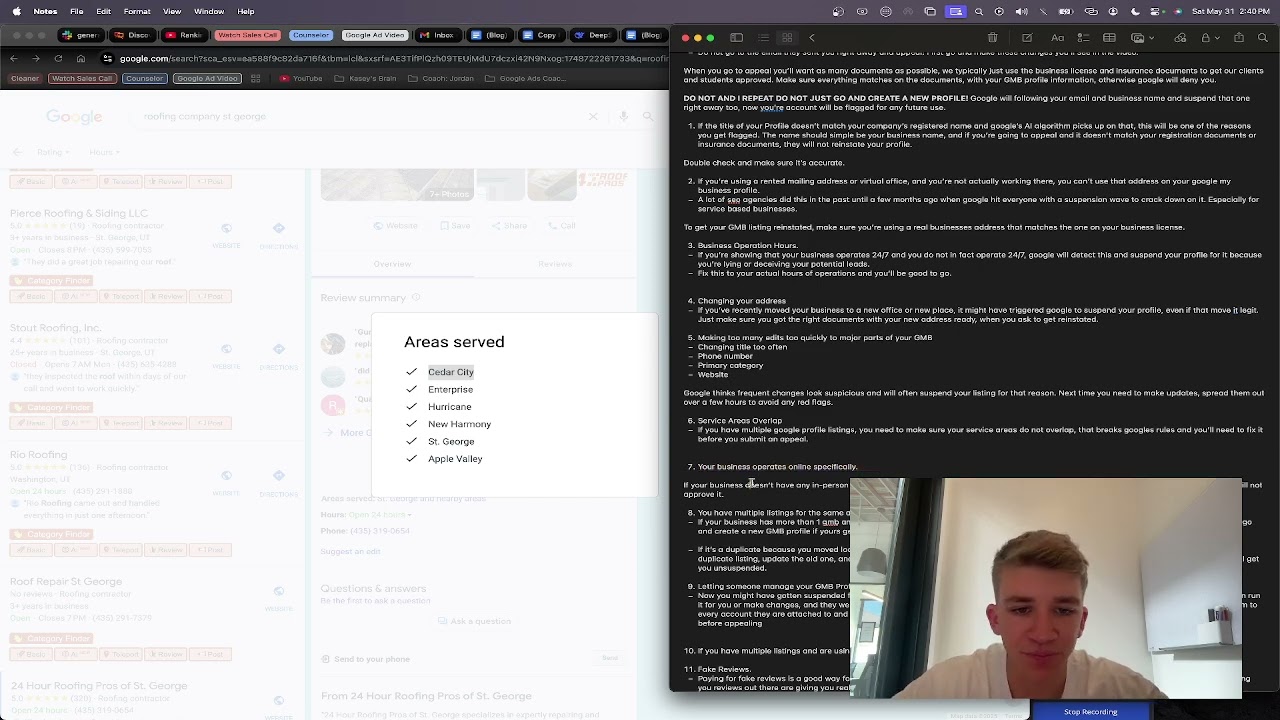Viewport: 1280px width, 720px height.
Task: Open the Stout Roofing, Inc. listing
Action: click(56, 328)
